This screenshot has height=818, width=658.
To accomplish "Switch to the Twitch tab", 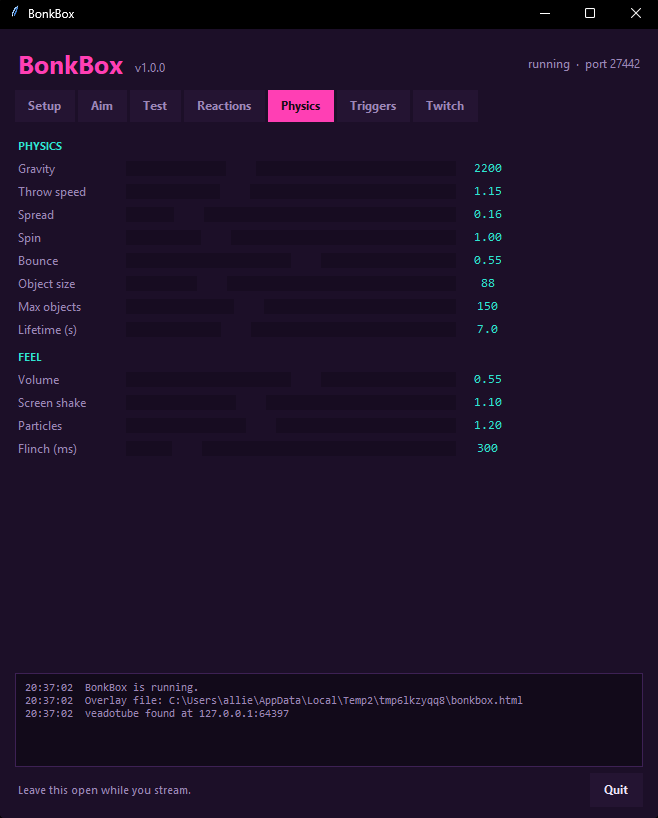I will click(x=445, y=106).
